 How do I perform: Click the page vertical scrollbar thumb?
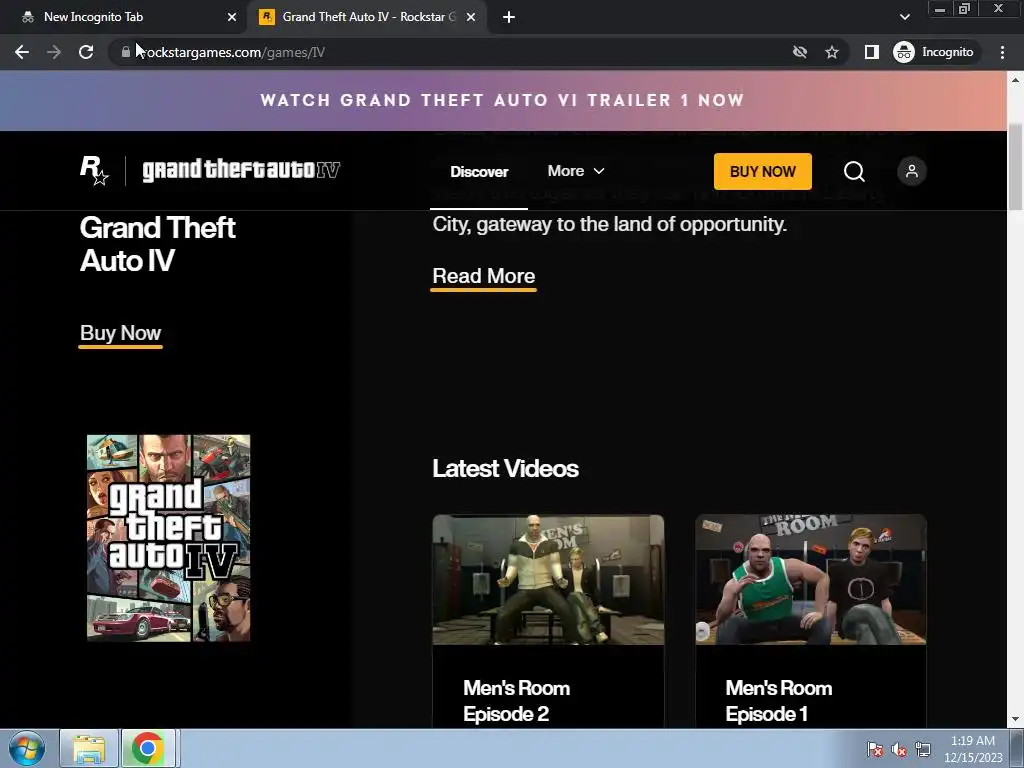(1015, 167)
